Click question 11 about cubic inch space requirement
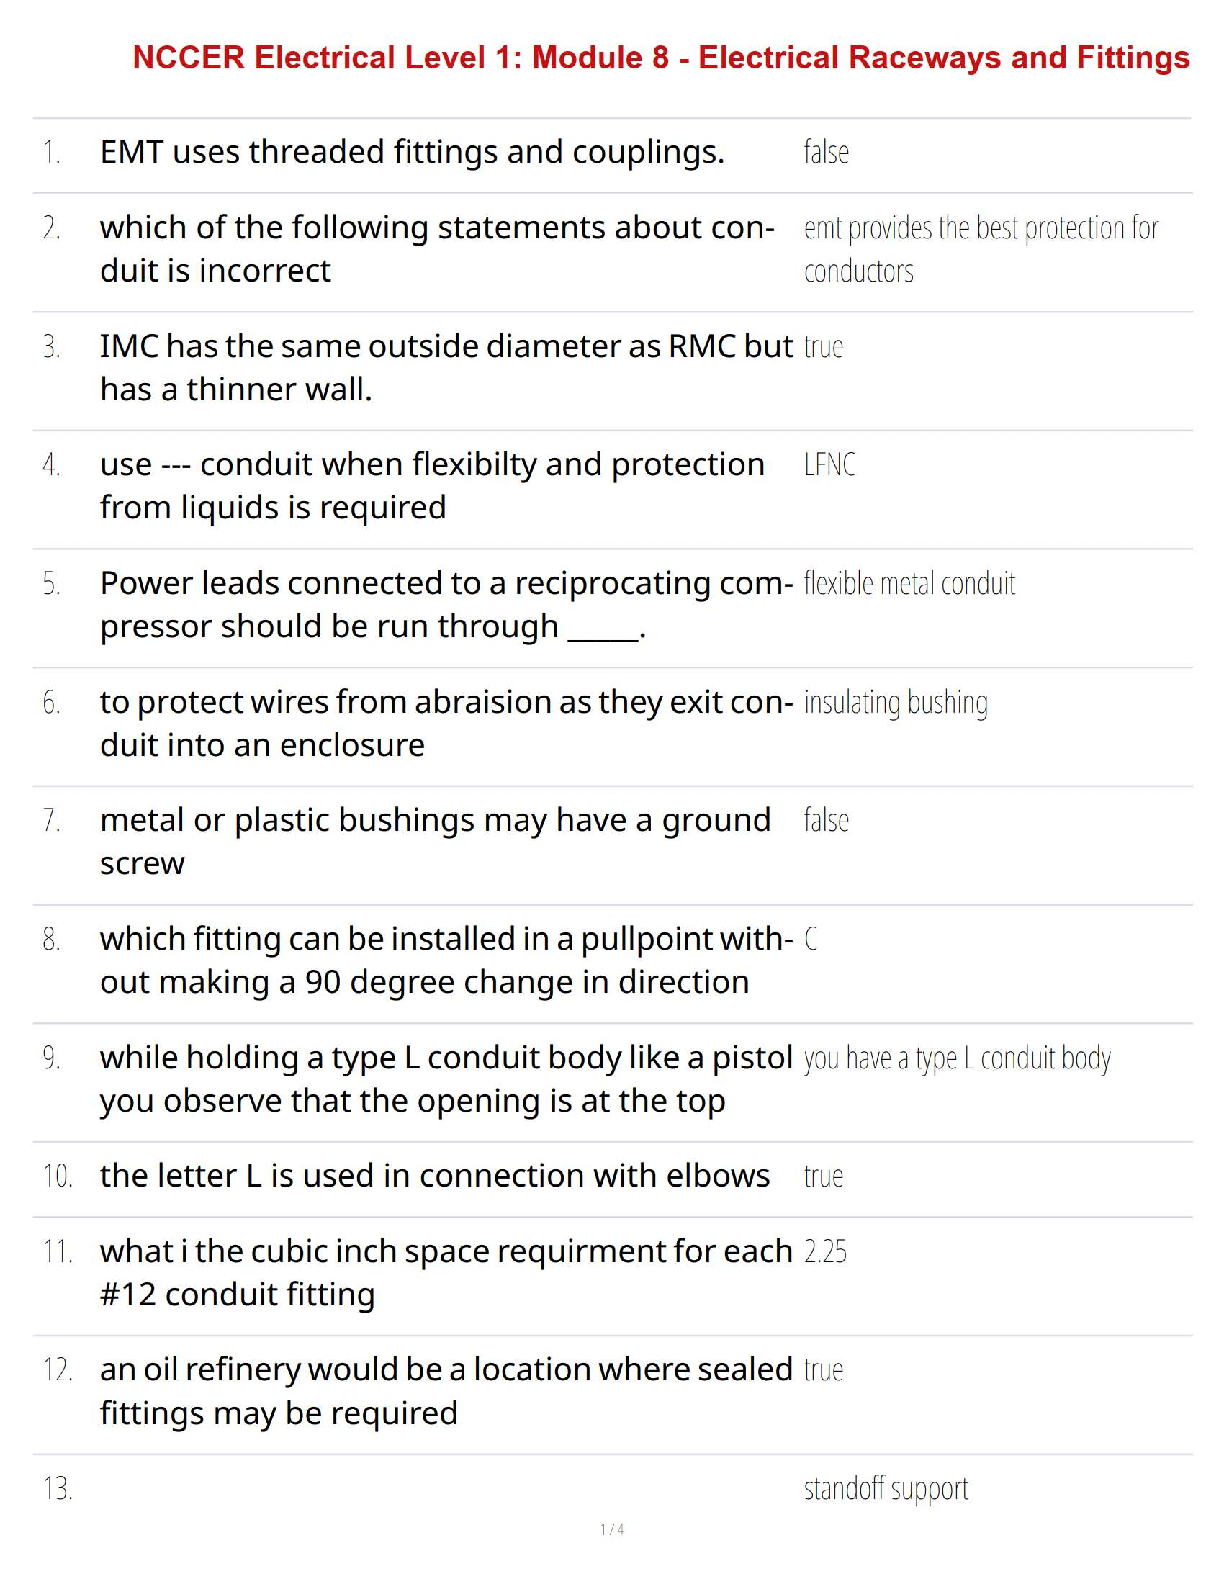This screenshot has height=1584, width=1224. pyautogui.click(x=446, y=1272)
